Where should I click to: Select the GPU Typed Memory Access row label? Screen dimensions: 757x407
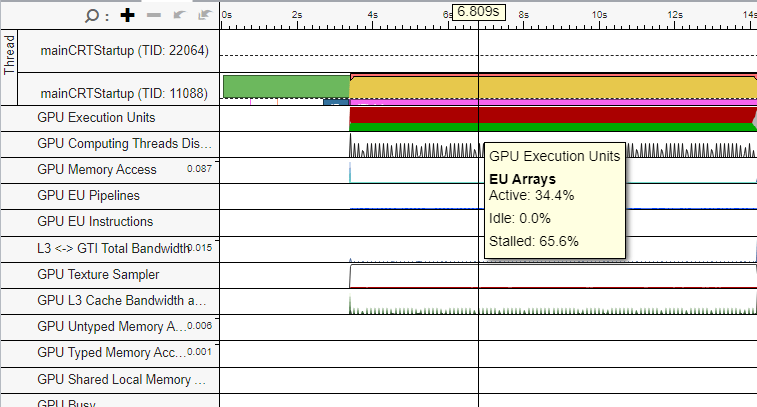coord(111,353)
